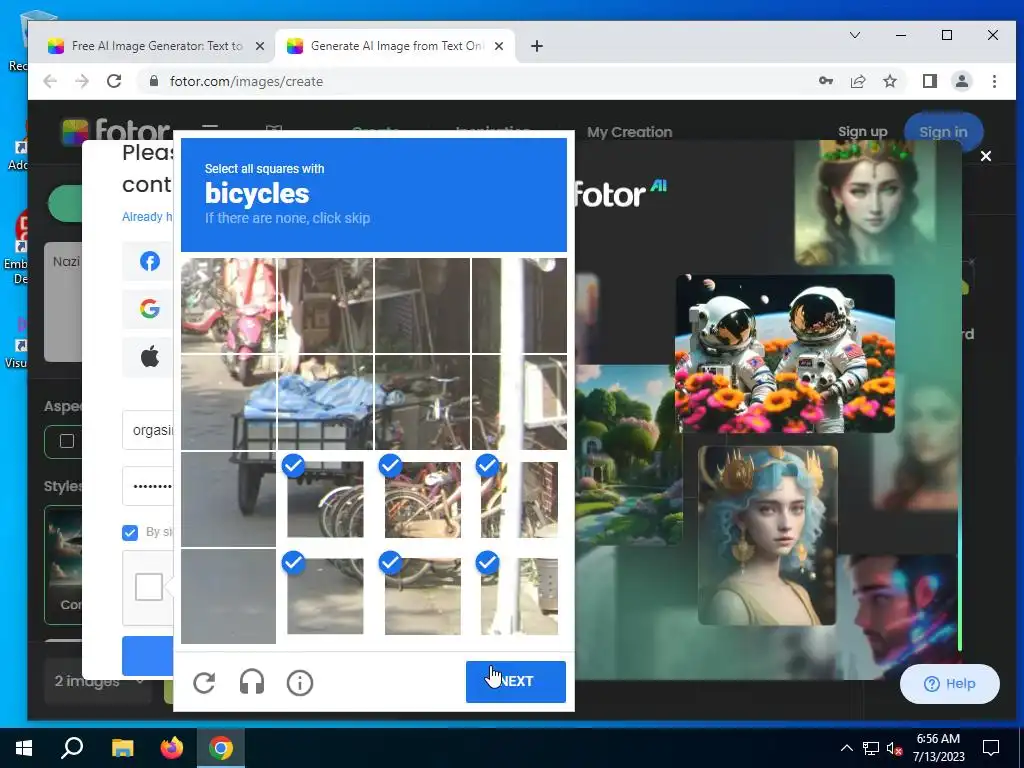The image size is (1024, 768).
Task: Open a new browser tab
Action: (x=537, y=46)
